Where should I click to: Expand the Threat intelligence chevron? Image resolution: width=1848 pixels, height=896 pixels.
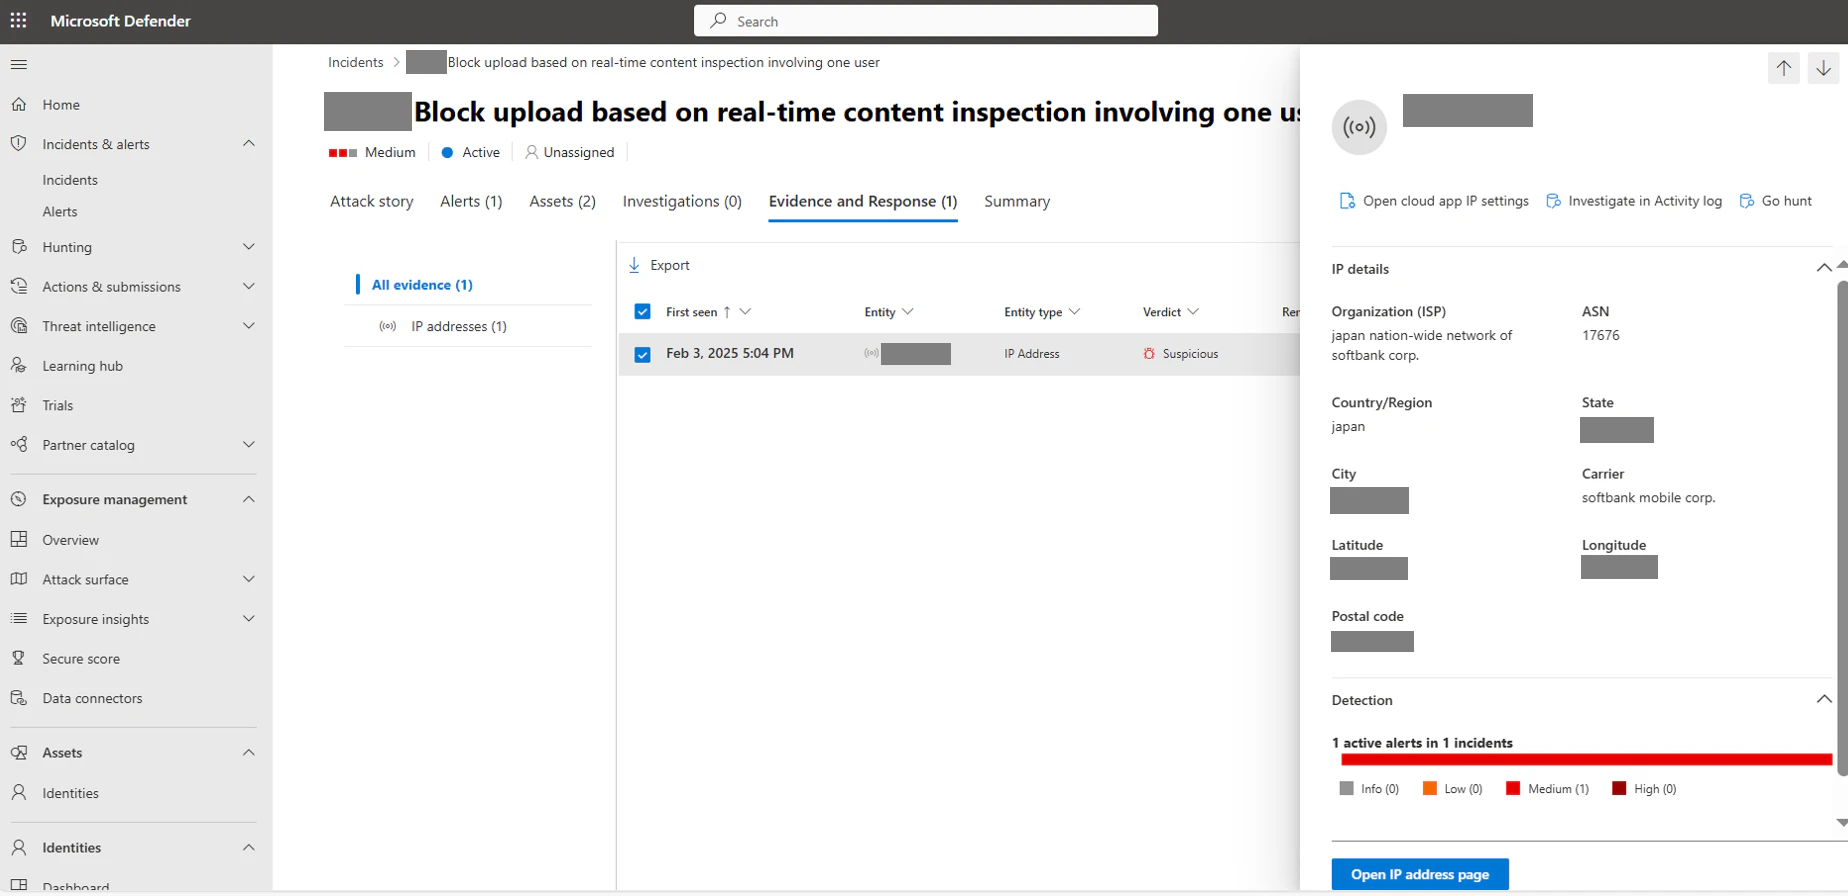click(249, 326)
